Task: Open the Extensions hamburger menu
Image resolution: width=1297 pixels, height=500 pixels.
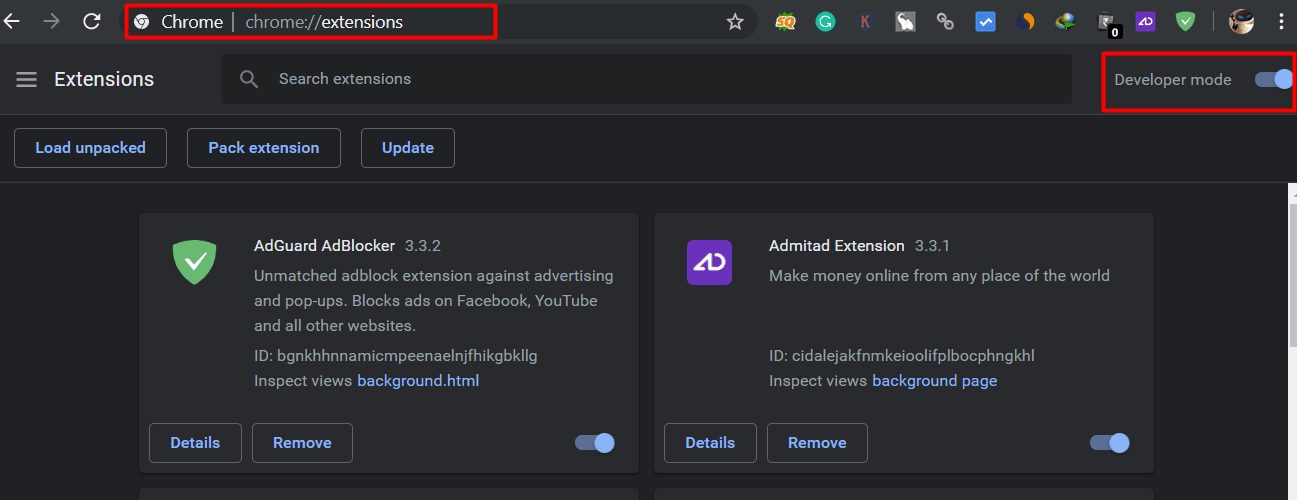Action: tap(27, 79)
